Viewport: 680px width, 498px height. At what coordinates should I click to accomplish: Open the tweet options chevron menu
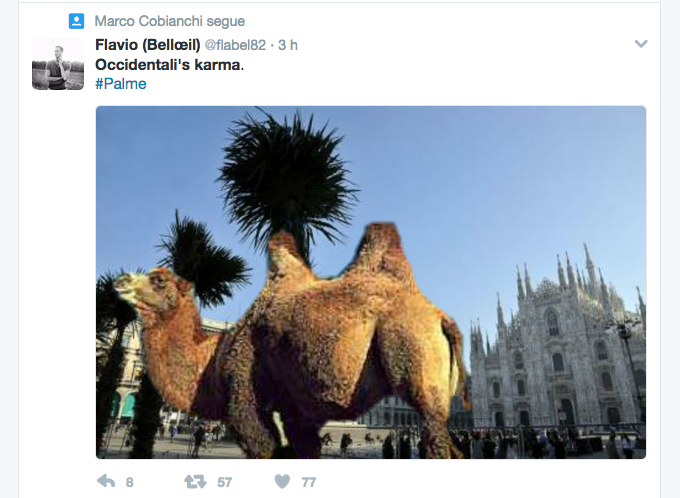641,43
